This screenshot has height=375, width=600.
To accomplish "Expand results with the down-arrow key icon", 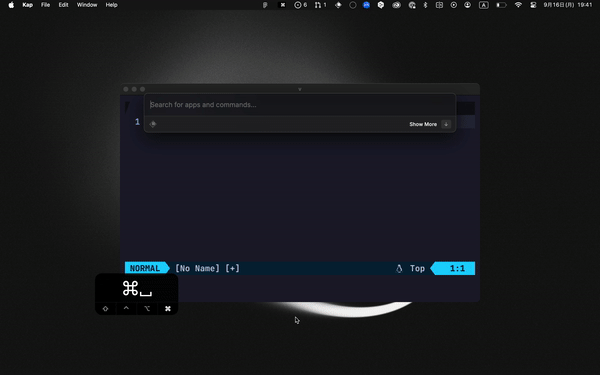I will (x=446, y=124).
